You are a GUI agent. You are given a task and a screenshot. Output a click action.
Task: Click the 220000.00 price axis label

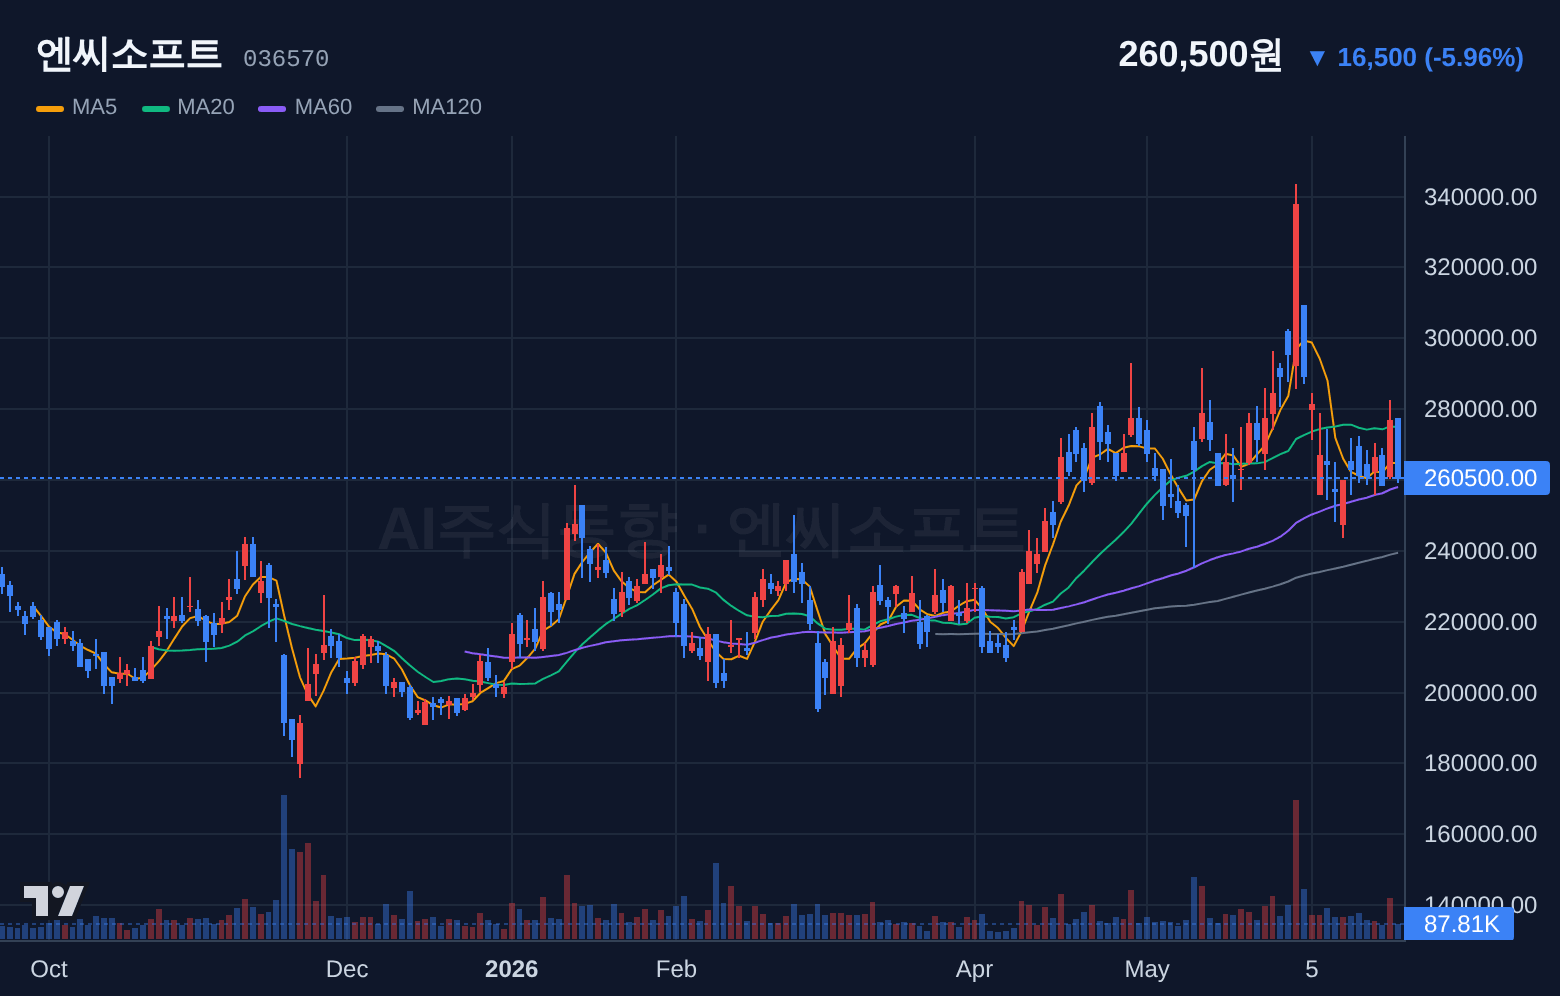click(x=1480, y=622)
